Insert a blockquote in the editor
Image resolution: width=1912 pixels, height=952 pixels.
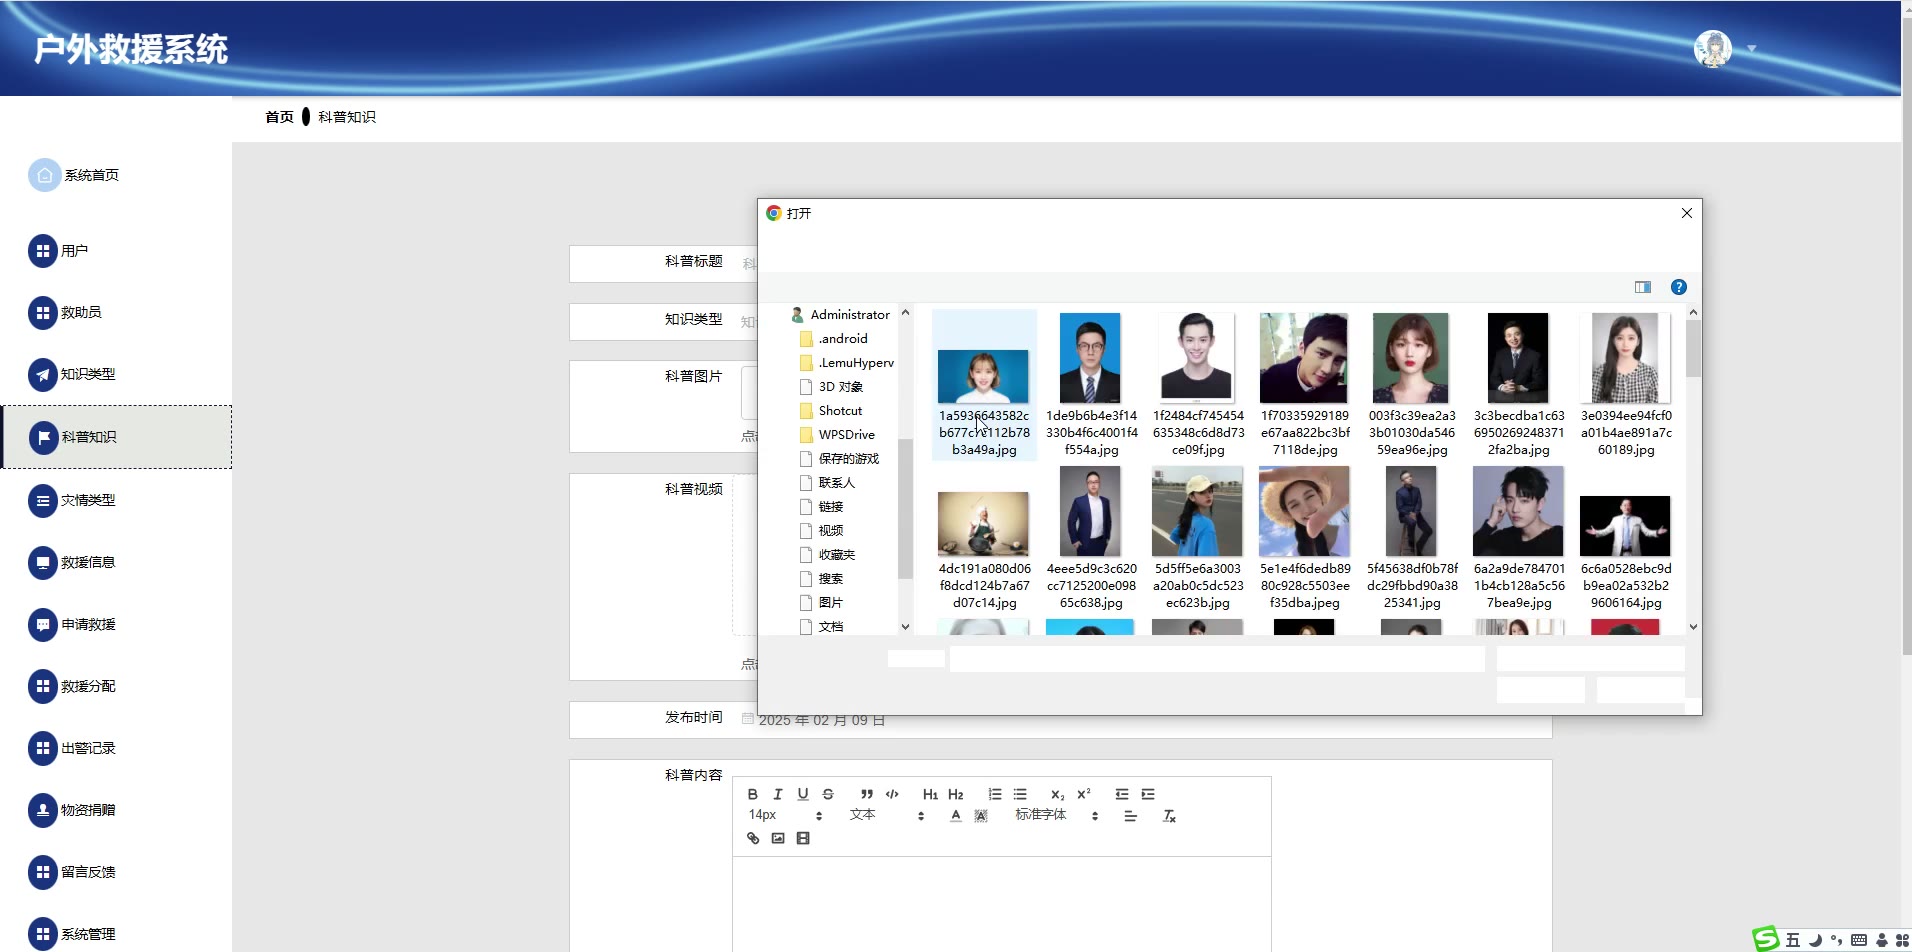tap(866, 794)
